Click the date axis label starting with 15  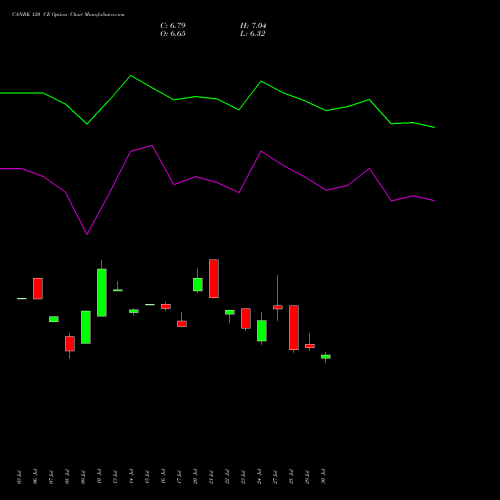147,477
